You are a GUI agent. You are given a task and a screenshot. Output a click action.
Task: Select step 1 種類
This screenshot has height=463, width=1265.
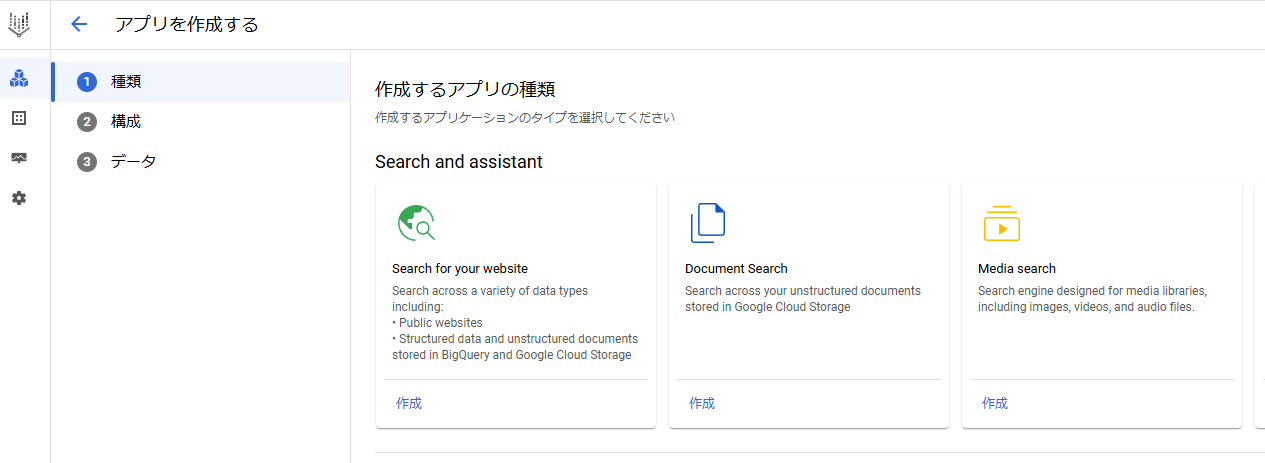tap(201, 82)
